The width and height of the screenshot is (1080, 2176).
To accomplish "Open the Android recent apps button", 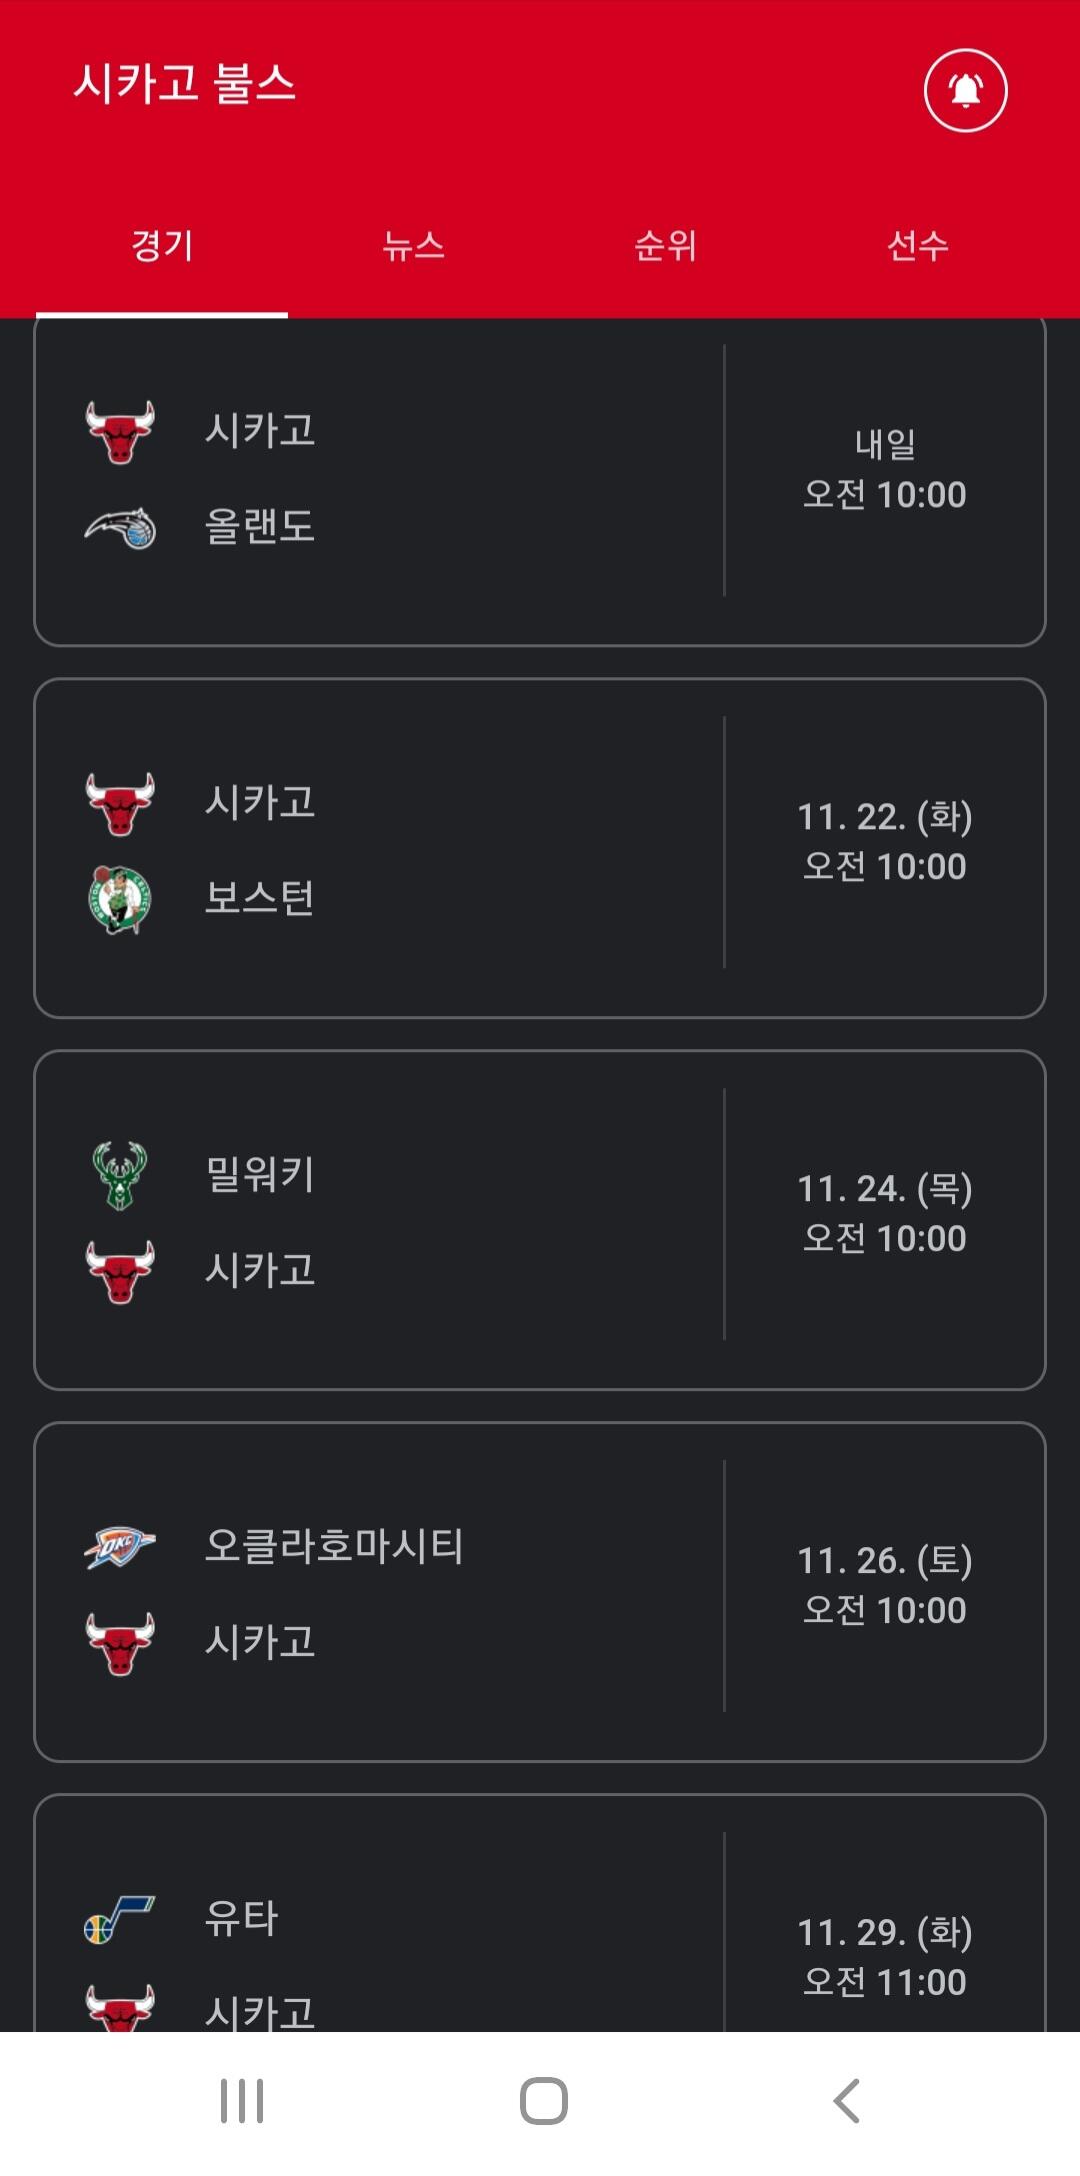I will 242,2100.
